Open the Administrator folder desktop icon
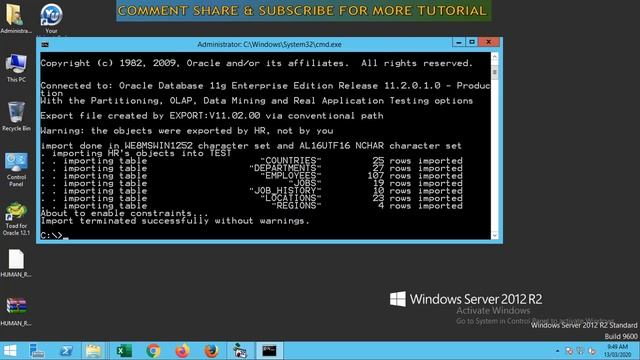This screenshot has width=640, height=360. point(15,18)
